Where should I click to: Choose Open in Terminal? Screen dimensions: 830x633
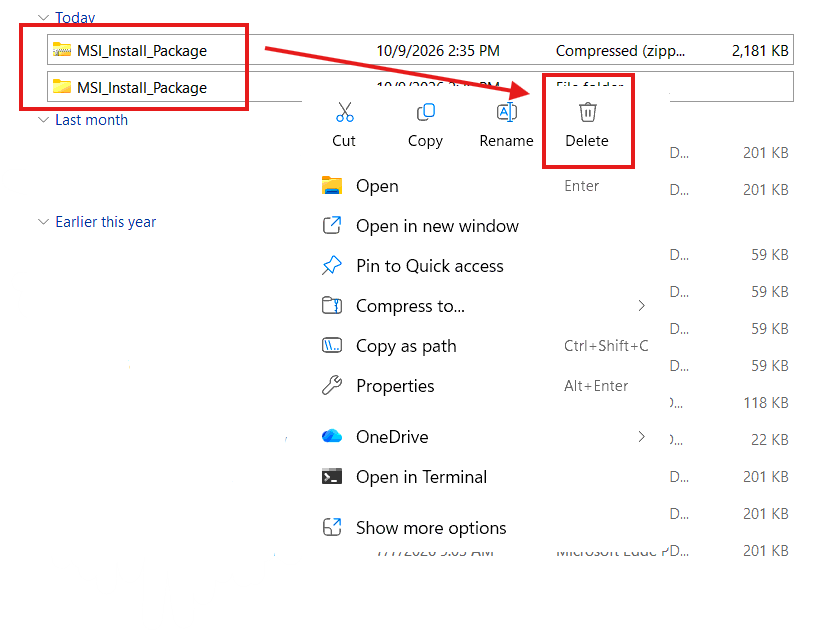[x=421, y=477]
